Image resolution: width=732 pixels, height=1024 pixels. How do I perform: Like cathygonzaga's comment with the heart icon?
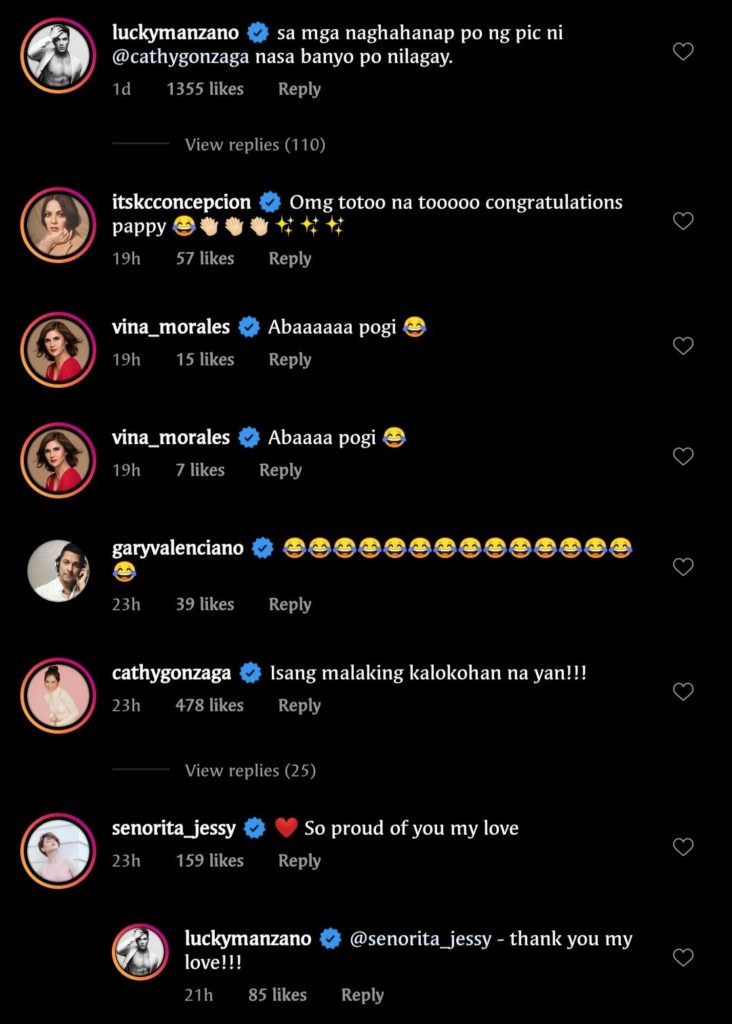683,691
